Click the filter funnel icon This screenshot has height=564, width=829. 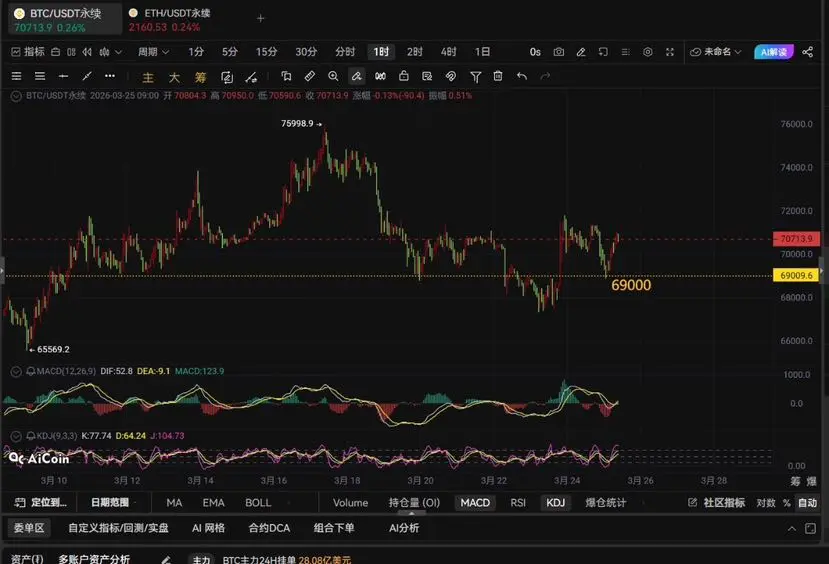pos(475,77)
